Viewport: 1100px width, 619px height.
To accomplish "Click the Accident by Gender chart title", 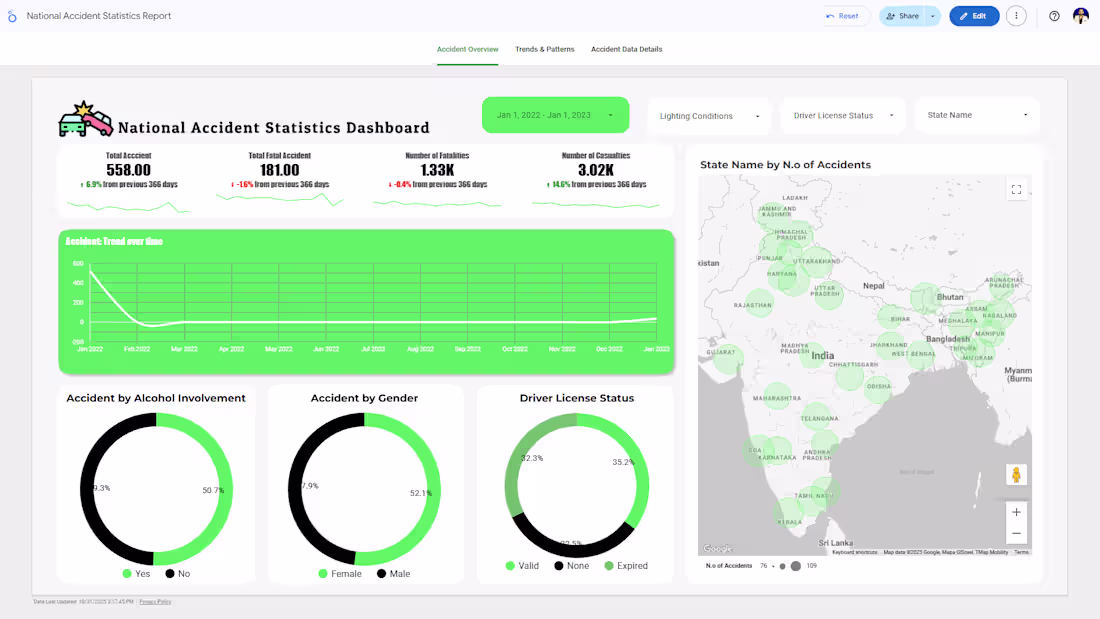I will point(364,398).
